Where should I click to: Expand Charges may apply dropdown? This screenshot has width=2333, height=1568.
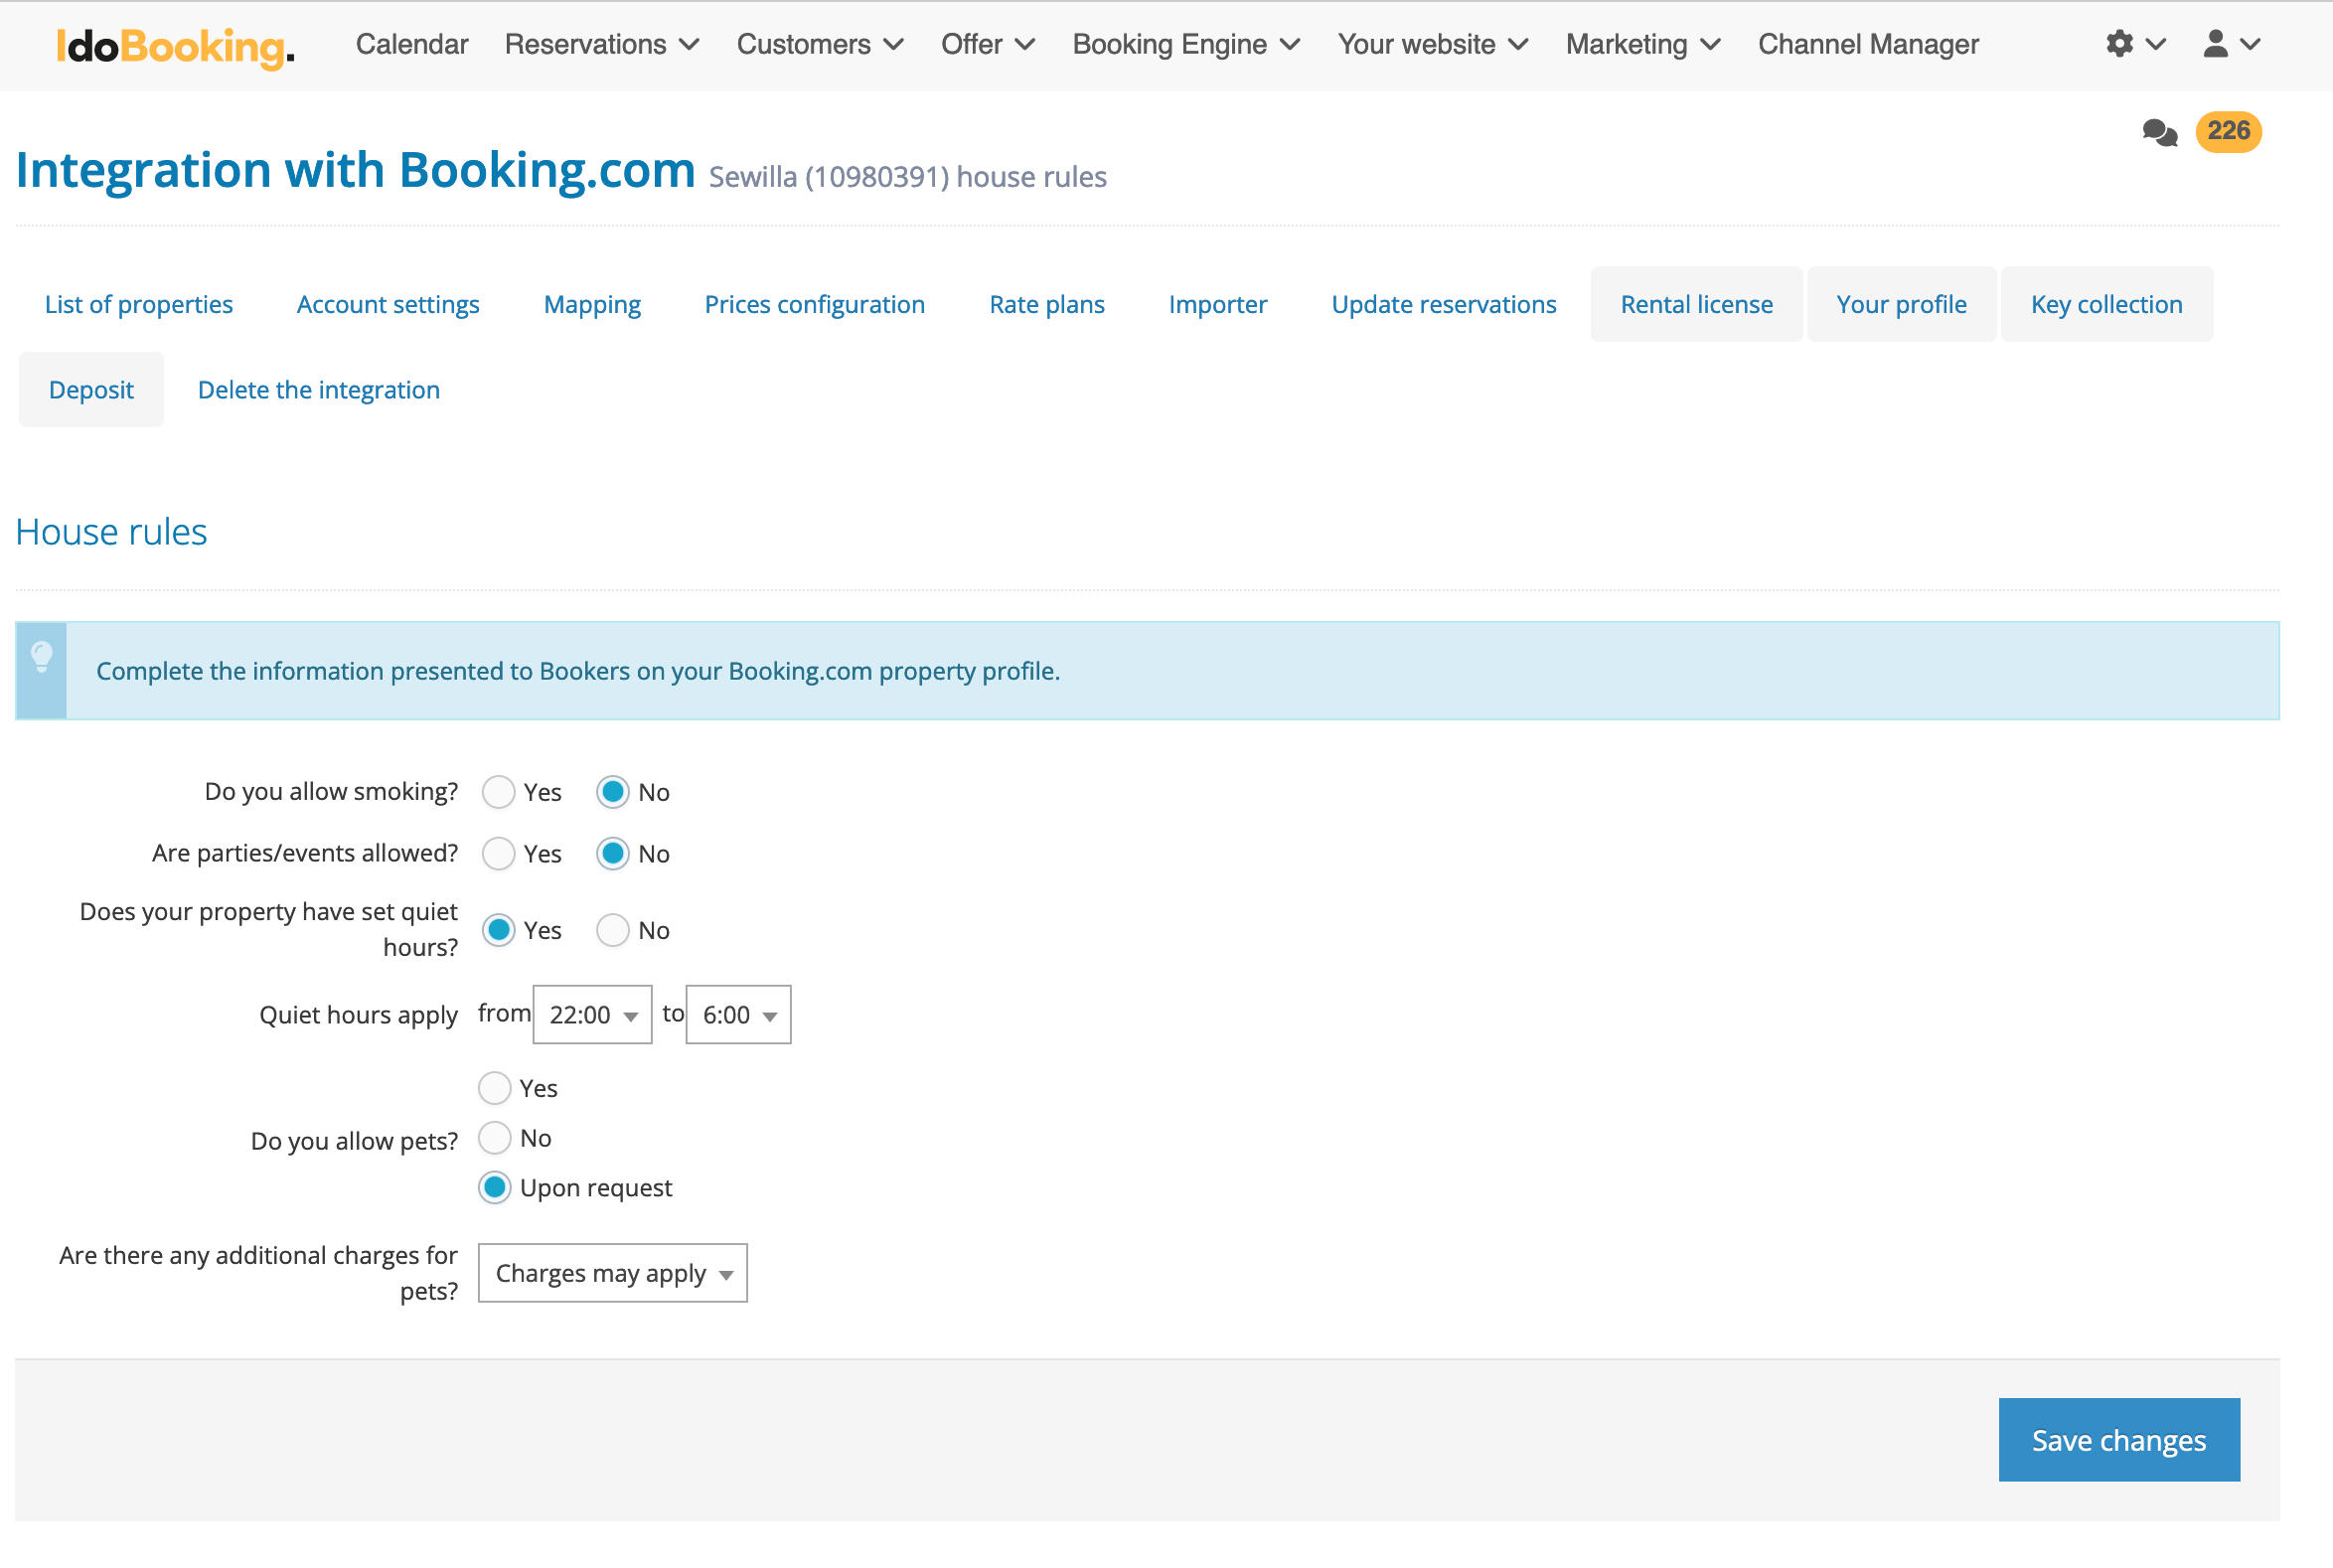(612, 1273)
